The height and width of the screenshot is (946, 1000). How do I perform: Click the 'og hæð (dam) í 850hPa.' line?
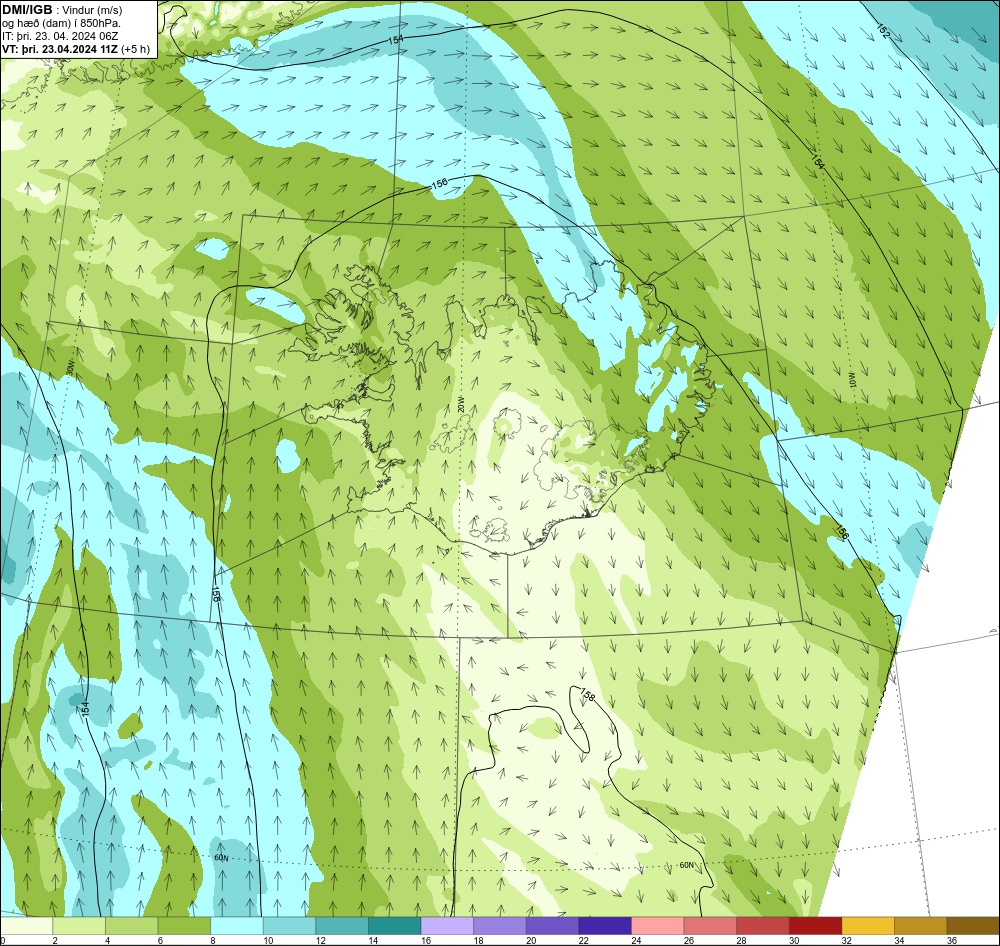pos(61,23)
